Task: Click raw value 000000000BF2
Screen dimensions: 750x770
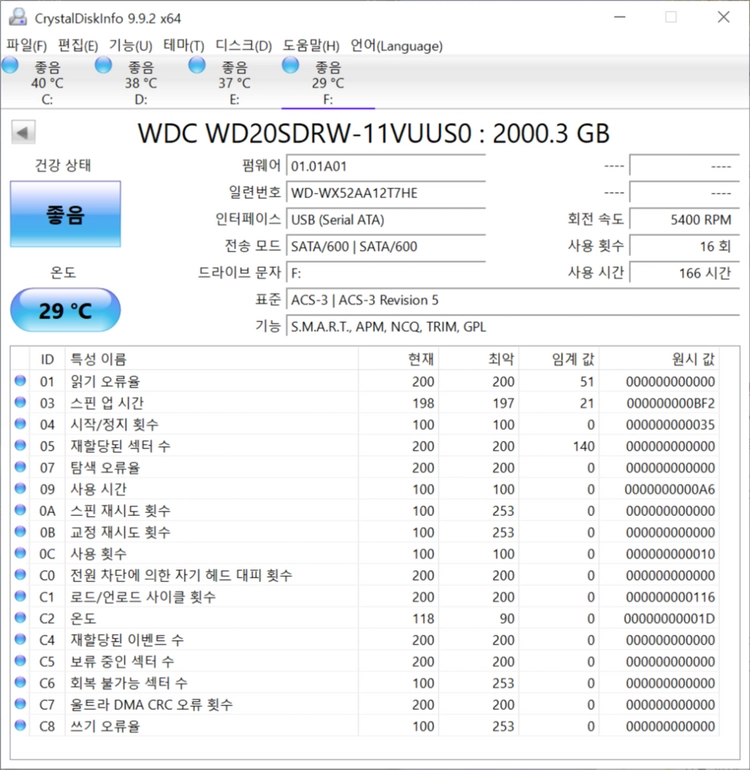Action: point(670,403)
